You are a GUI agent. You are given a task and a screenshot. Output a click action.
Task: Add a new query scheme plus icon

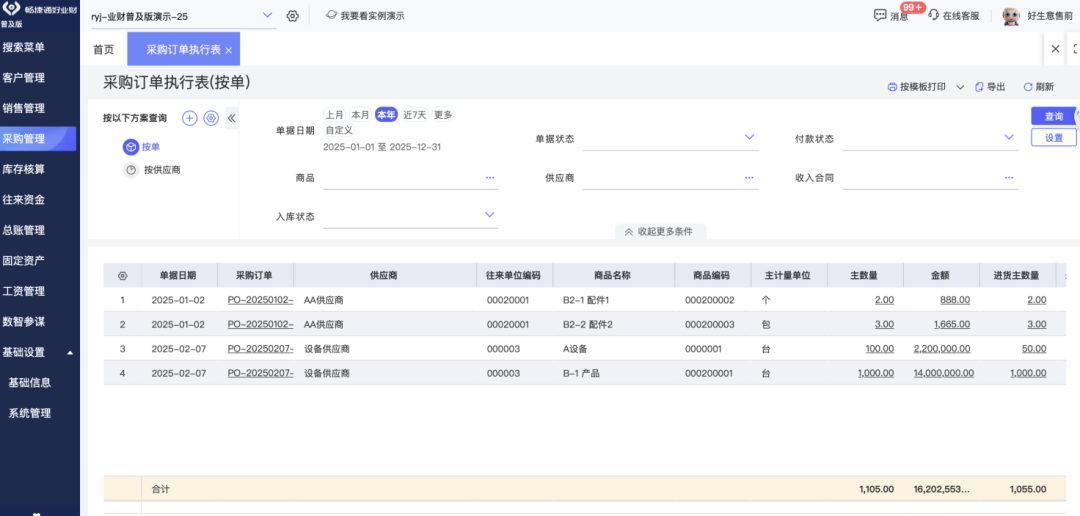[189, 118]
